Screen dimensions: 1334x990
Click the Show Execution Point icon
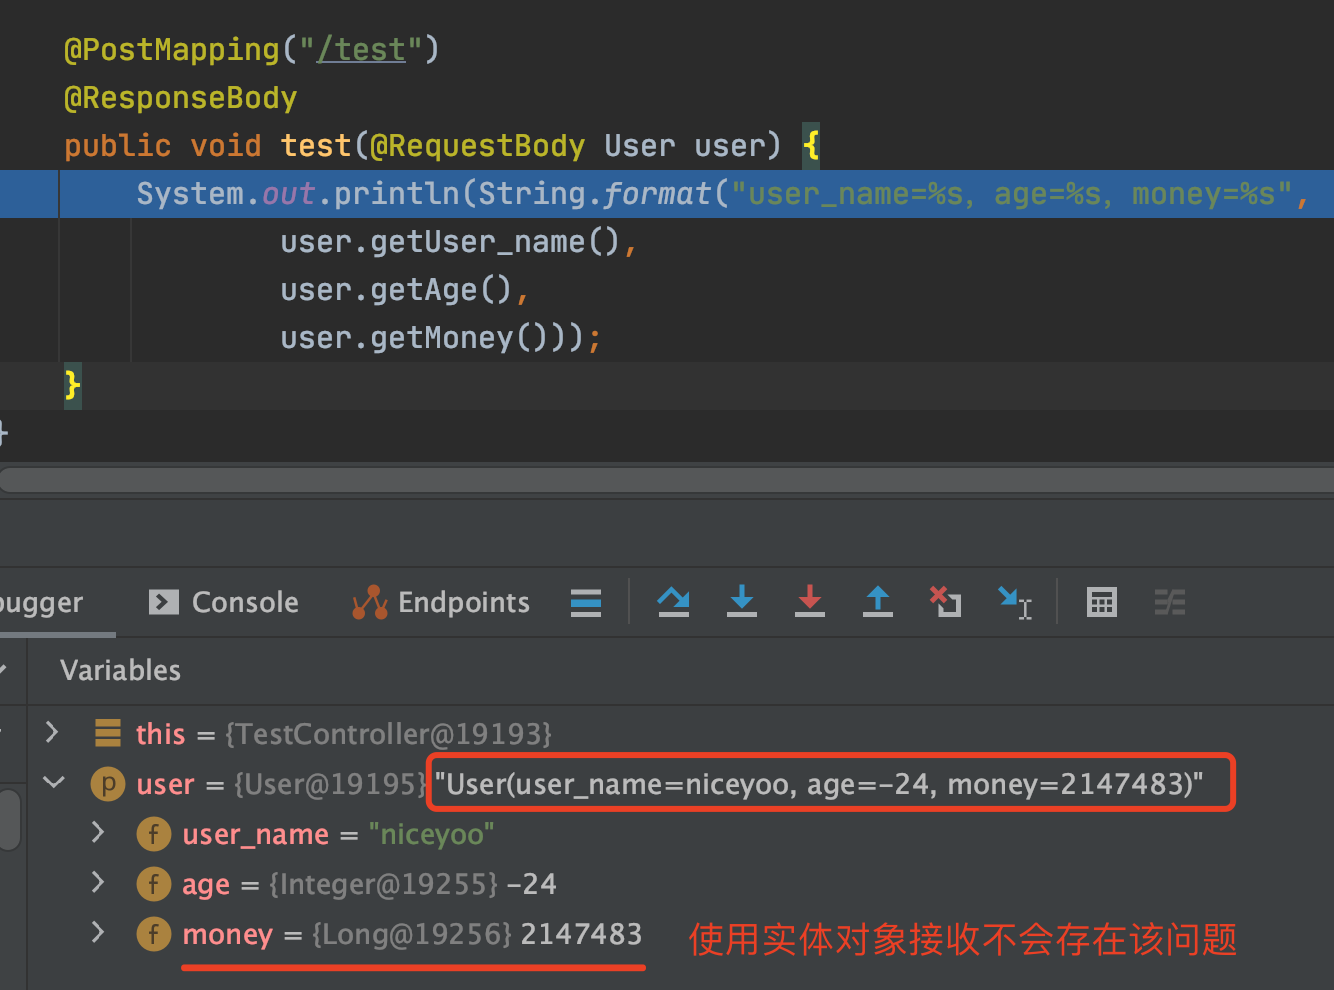coord(586,602)
